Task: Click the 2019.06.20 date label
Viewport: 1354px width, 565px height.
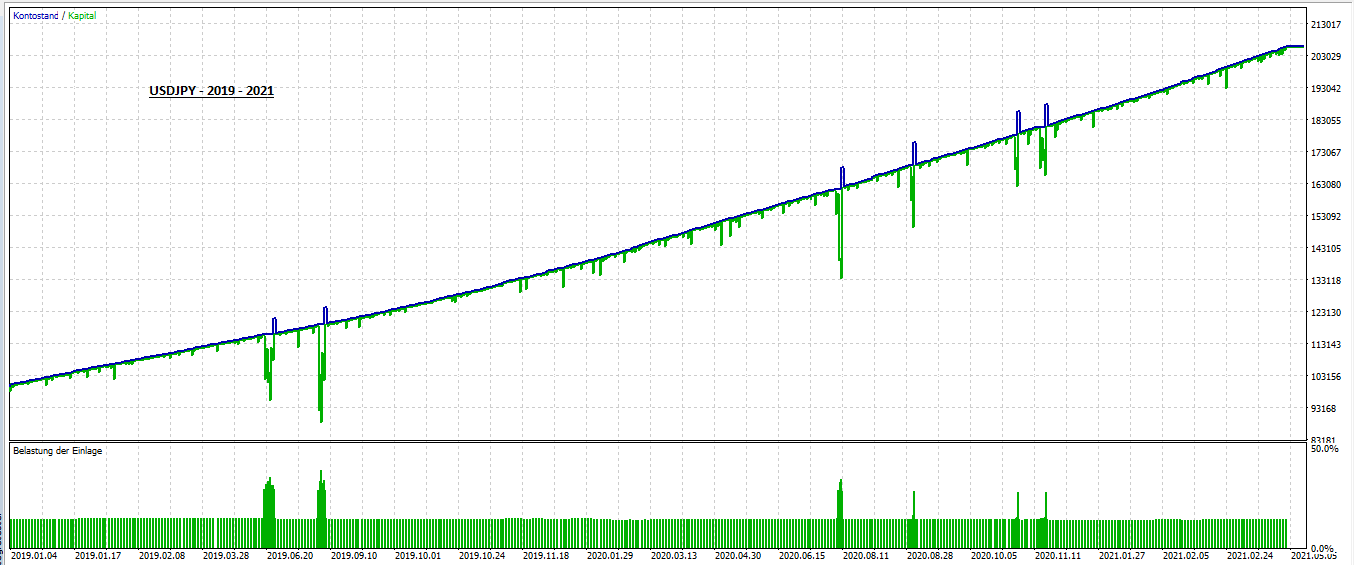Action: click(289, 555)
